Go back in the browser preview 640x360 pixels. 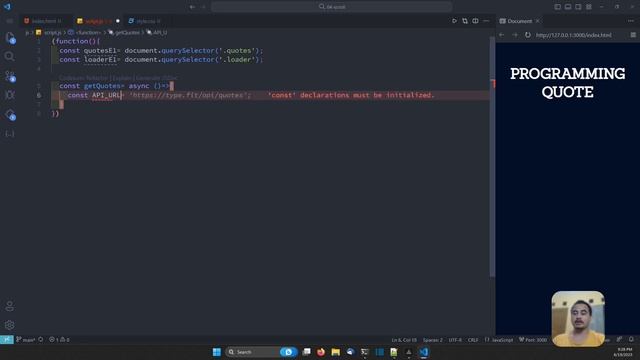point(502,35)
